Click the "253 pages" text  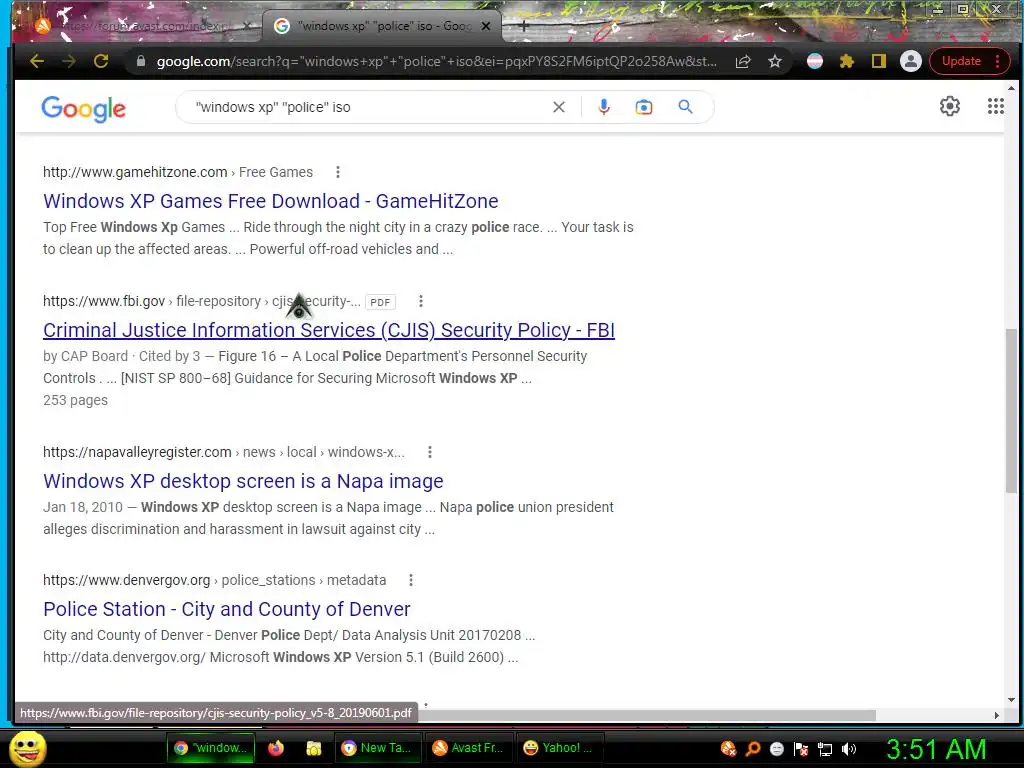coord(75,400)
